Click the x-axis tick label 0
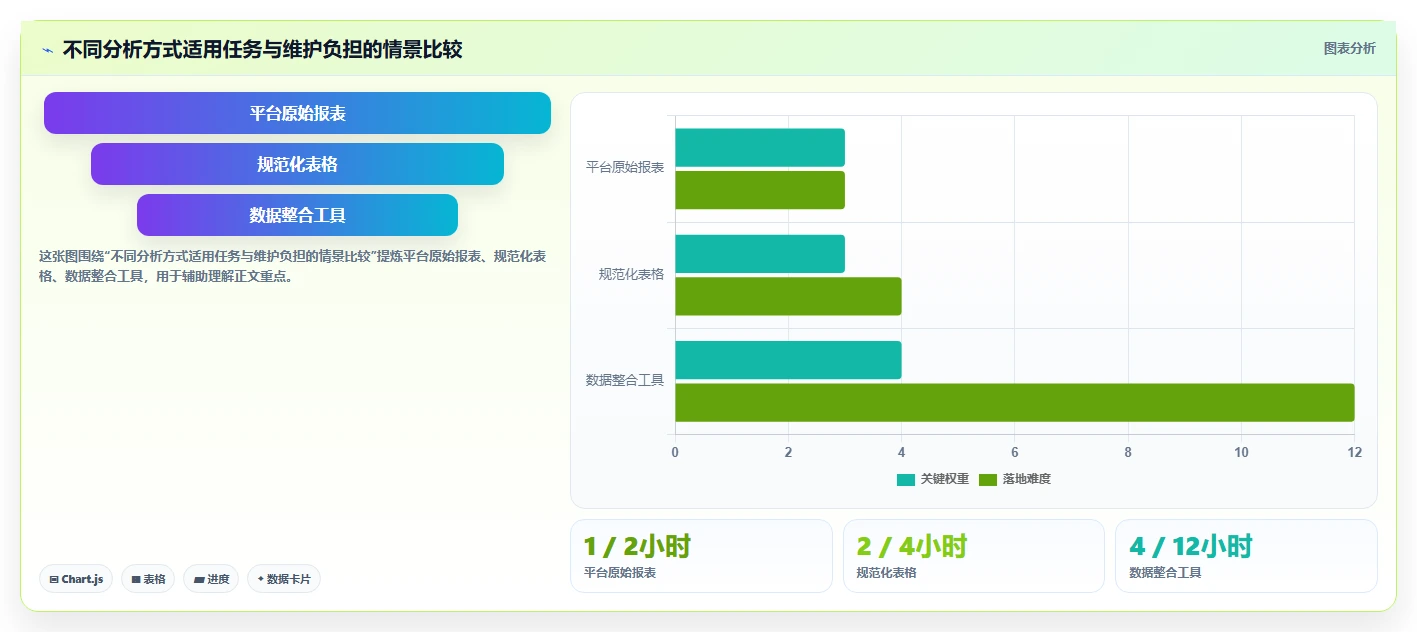Screen dimensions: 1417x632 pos(675,452)
